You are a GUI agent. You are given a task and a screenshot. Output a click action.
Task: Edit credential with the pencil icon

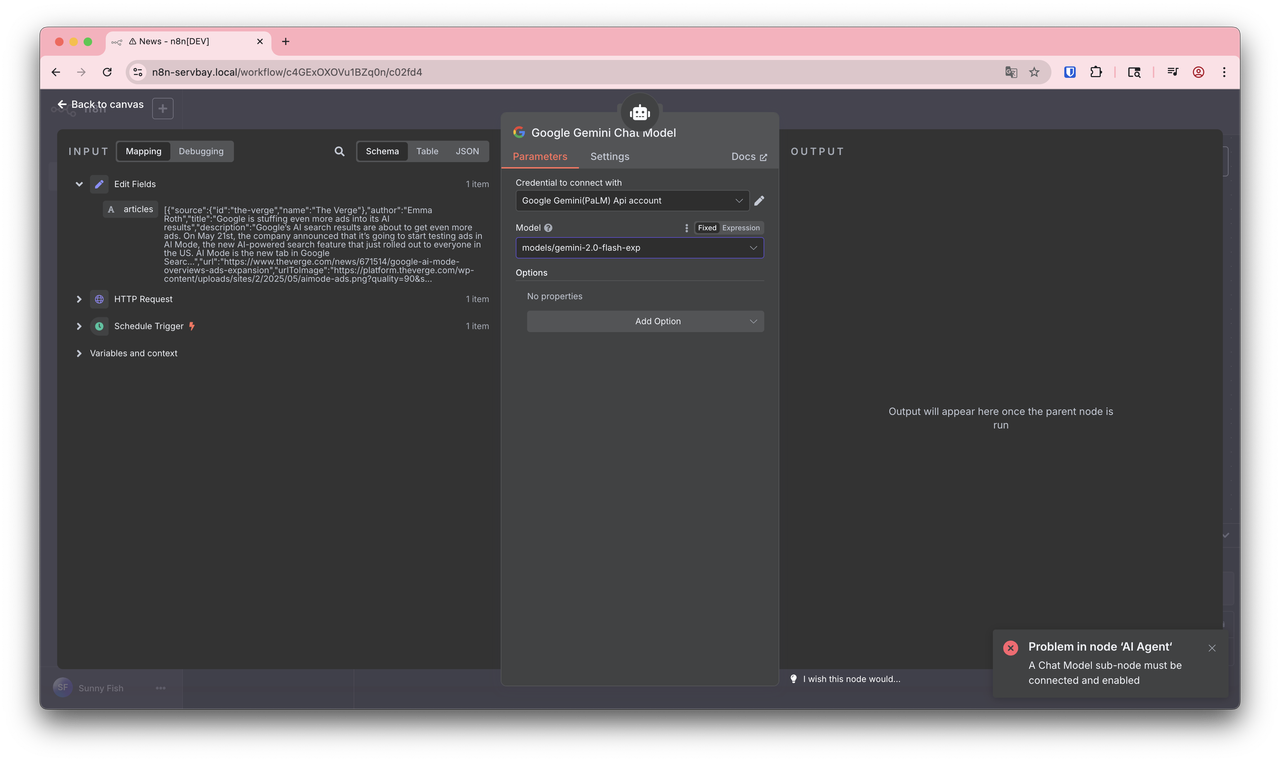pyautogui.click(x=759, y=200)
